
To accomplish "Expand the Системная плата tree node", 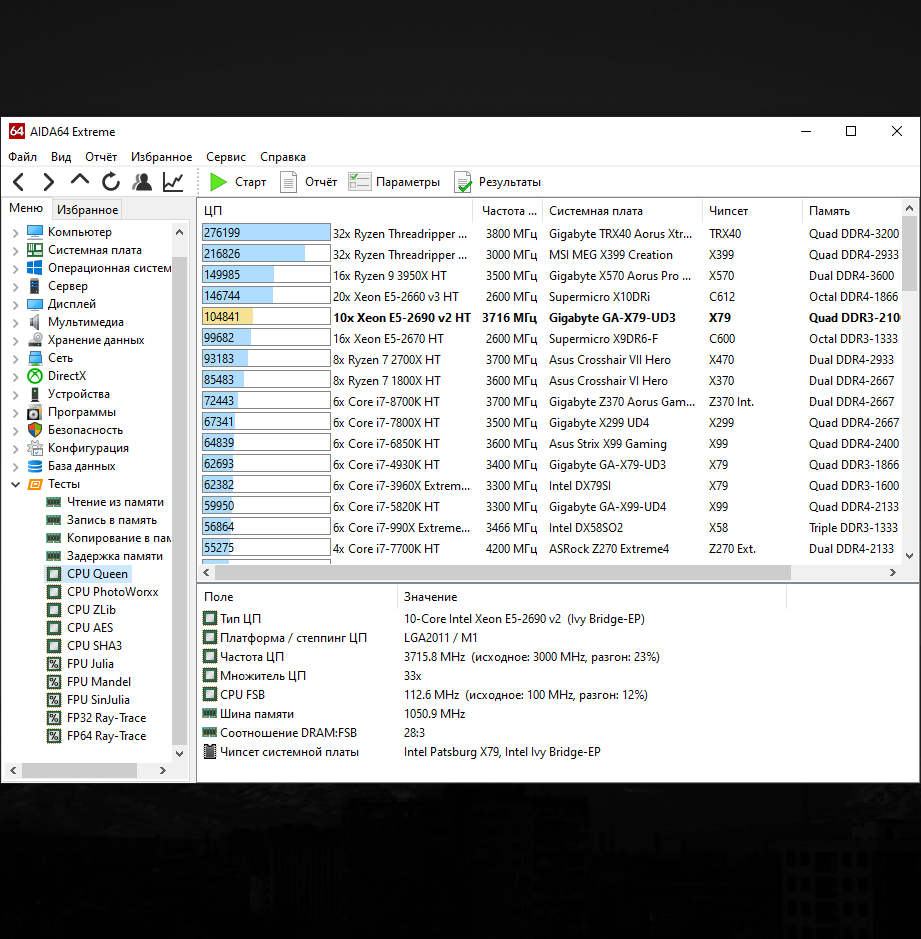I will (16, 250).
